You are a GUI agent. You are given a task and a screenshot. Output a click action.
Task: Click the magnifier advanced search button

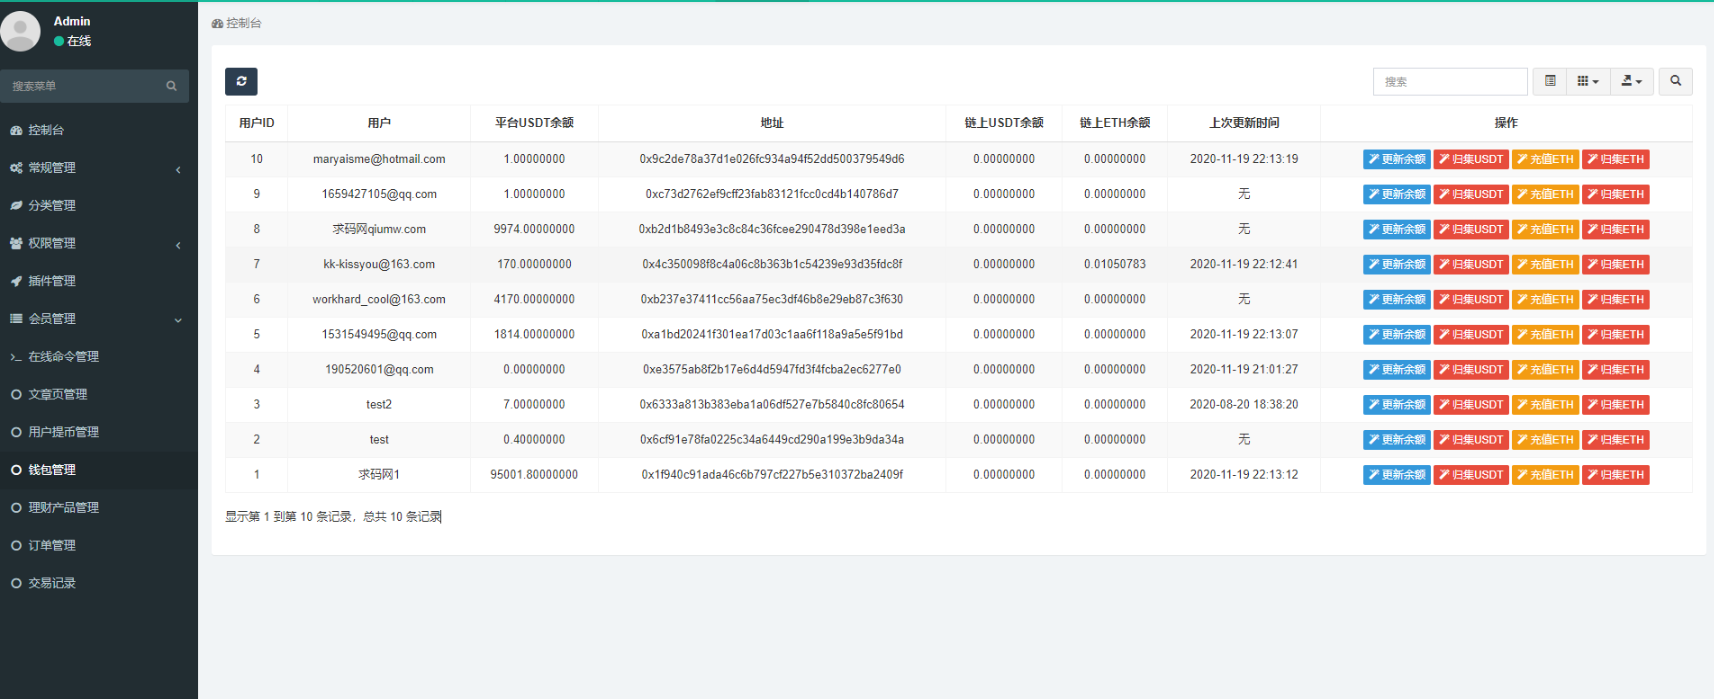pos(1675,81)
